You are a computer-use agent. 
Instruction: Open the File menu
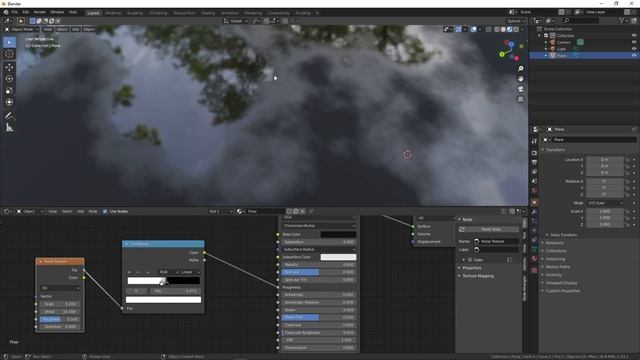point(15,12)
